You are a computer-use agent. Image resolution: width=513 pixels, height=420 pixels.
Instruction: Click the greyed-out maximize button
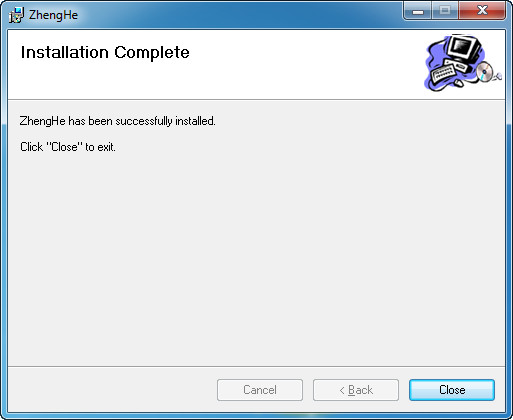pos(445,11)
